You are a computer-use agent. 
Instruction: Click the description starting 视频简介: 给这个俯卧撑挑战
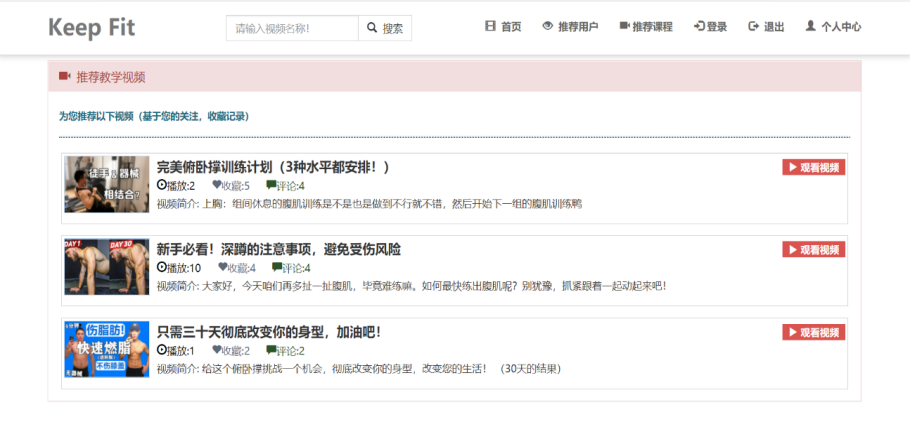click(359, 369)
